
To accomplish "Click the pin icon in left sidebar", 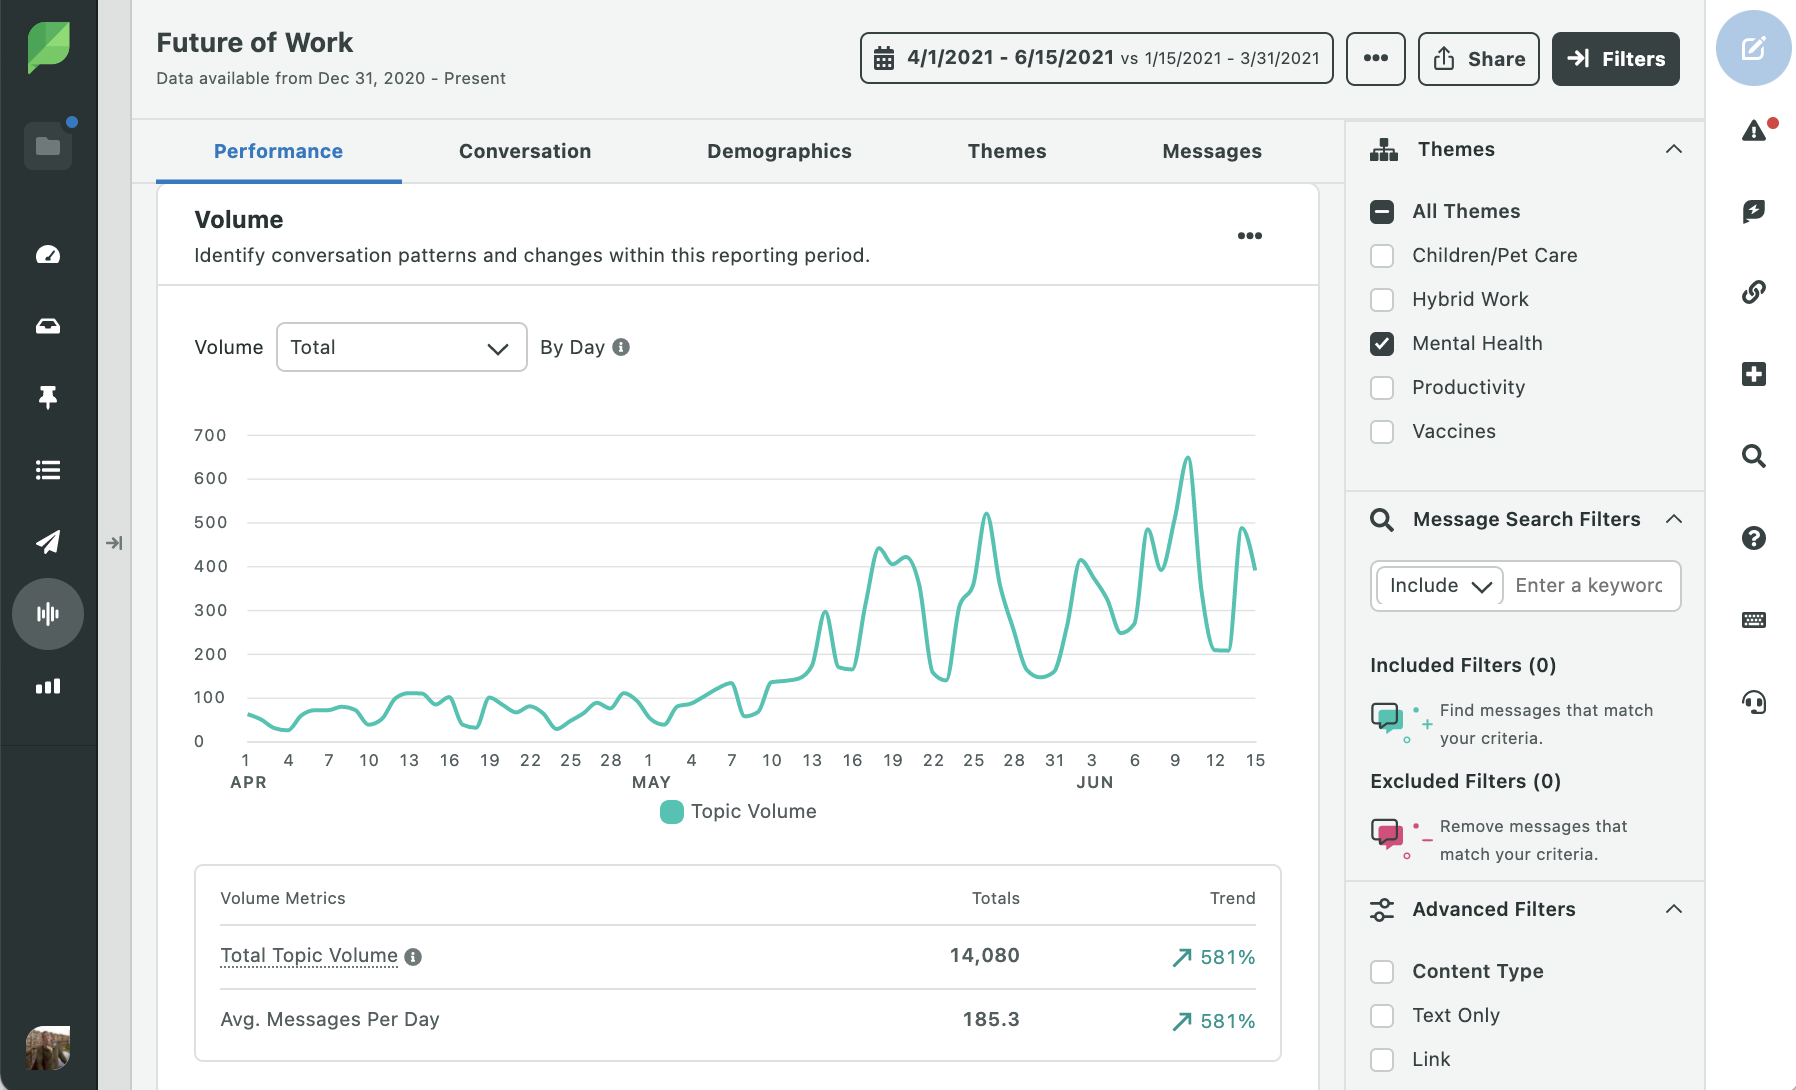I will point(48,398).
